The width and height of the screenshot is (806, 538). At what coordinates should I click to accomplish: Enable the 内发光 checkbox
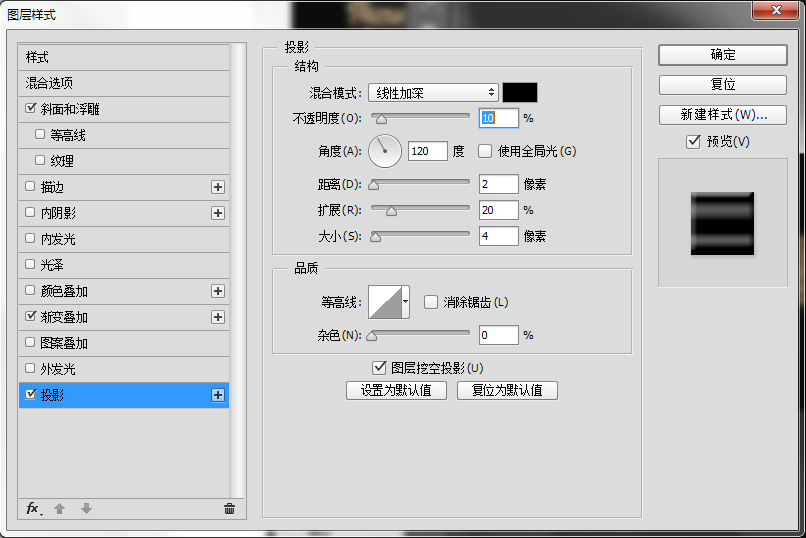pos(30,238)
